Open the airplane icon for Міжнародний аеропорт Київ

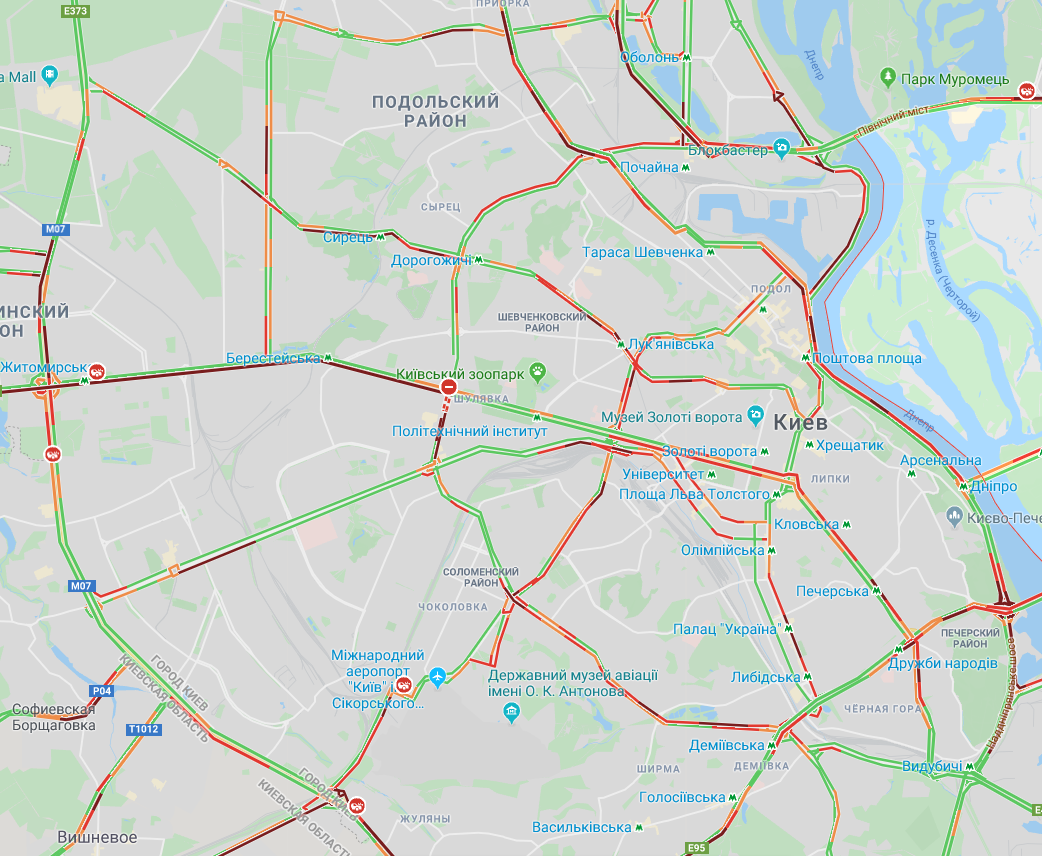click(x=437, y=677)
